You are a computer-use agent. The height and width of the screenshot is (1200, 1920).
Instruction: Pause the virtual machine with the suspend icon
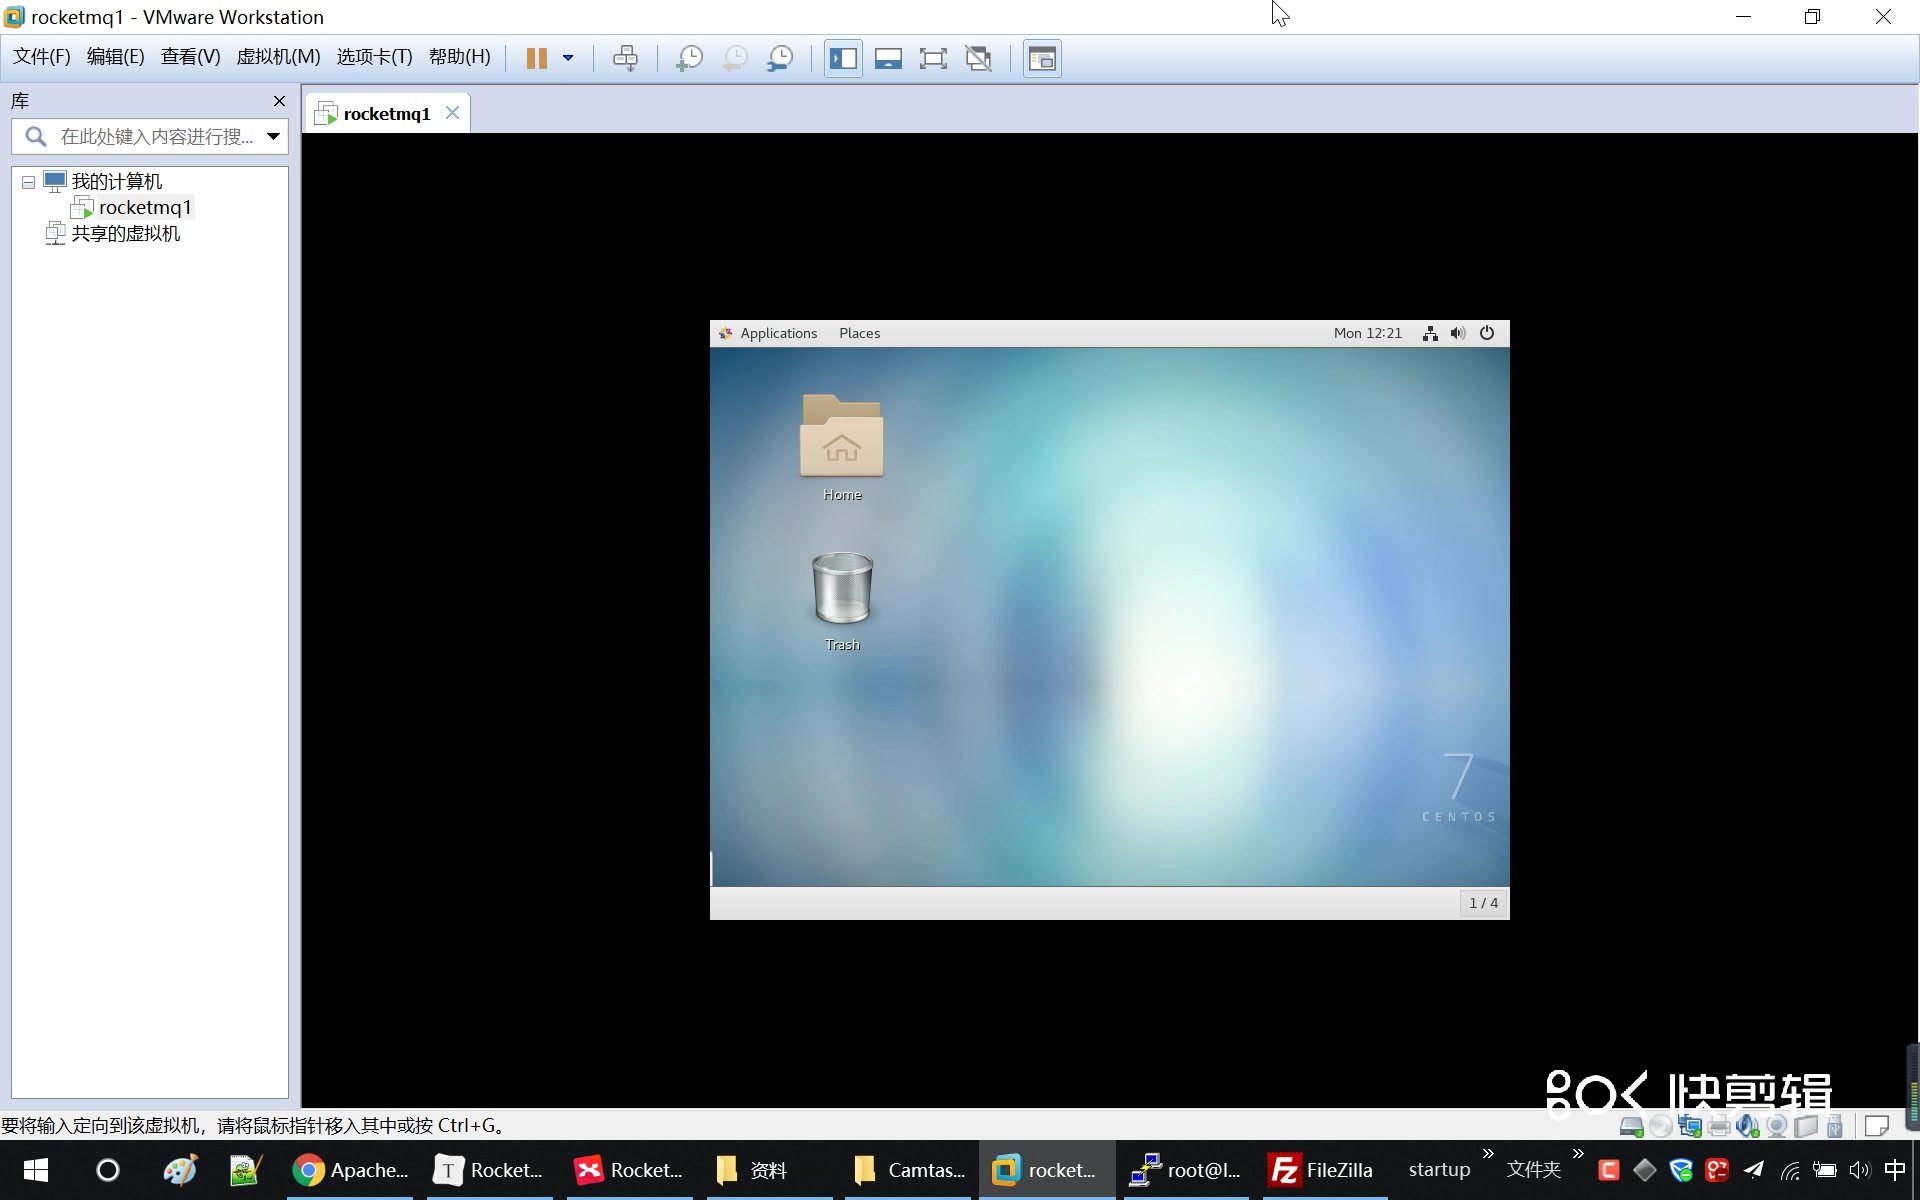[x=536, y=58]
